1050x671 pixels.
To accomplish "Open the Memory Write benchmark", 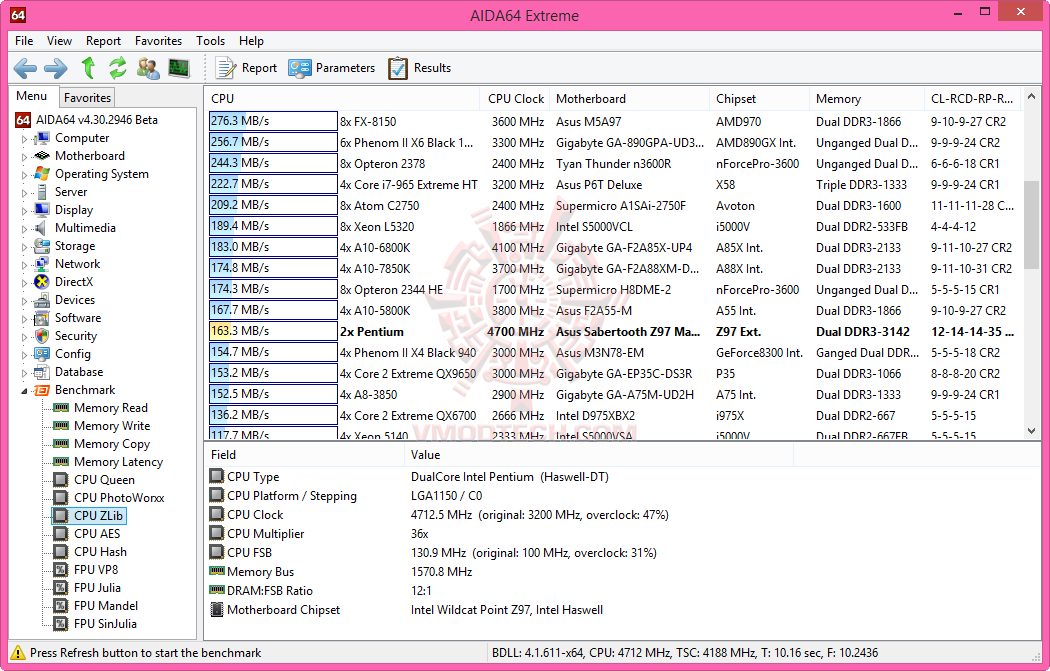I will 112,426.
